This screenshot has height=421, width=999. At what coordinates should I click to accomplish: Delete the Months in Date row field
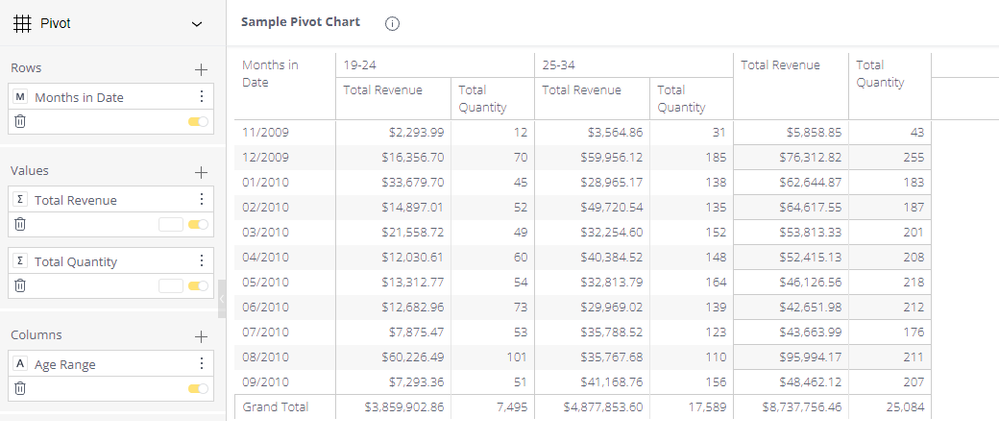pyautogui.click(x=20, y=121)
